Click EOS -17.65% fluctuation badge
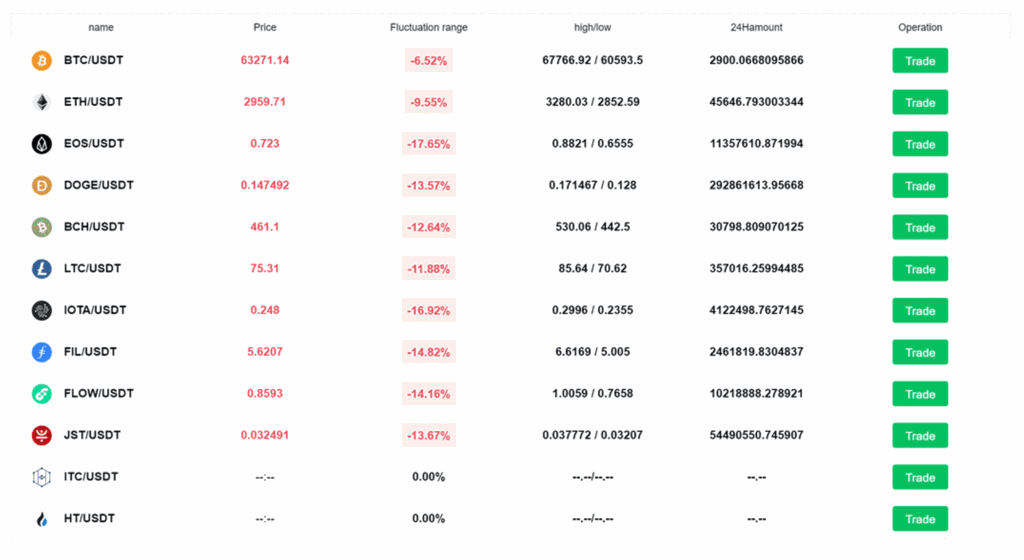This screenshot has width=1024, height=560. pyautogui.click(x=428, y=144)
